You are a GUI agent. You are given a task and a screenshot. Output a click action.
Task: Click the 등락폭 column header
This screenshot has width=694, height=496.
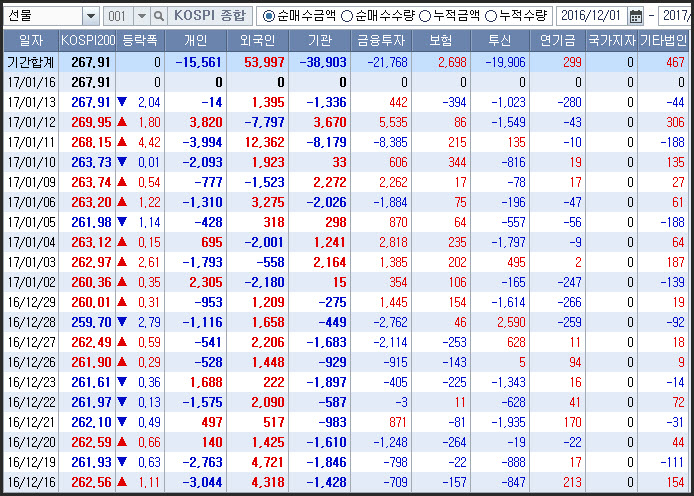pos(140,41)
